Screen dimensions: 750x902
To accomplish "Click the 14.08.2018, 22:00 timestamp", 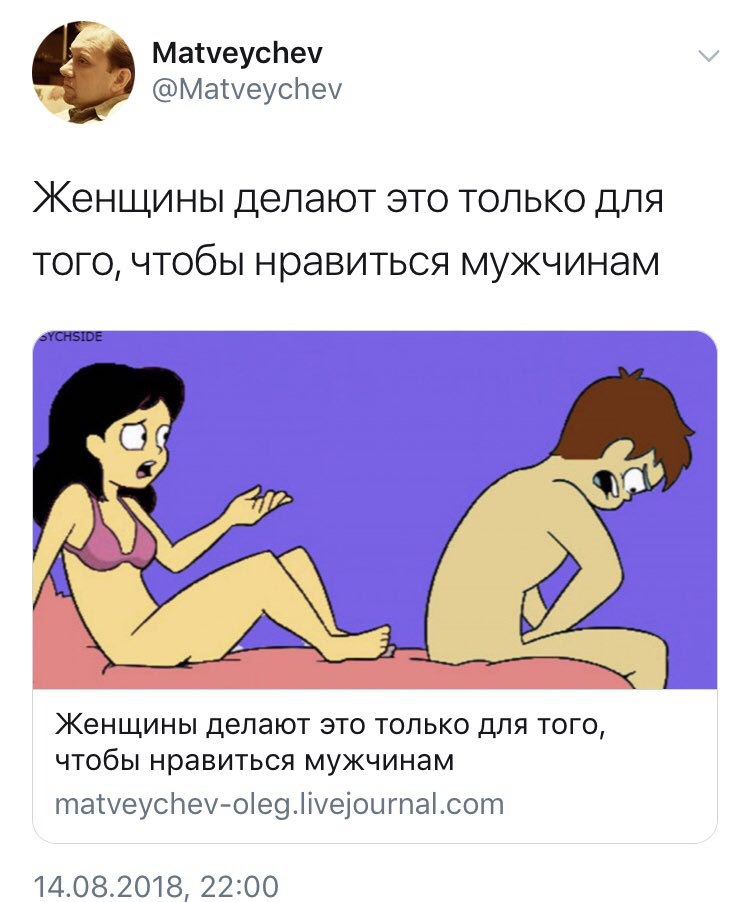I will coord(156,886).
